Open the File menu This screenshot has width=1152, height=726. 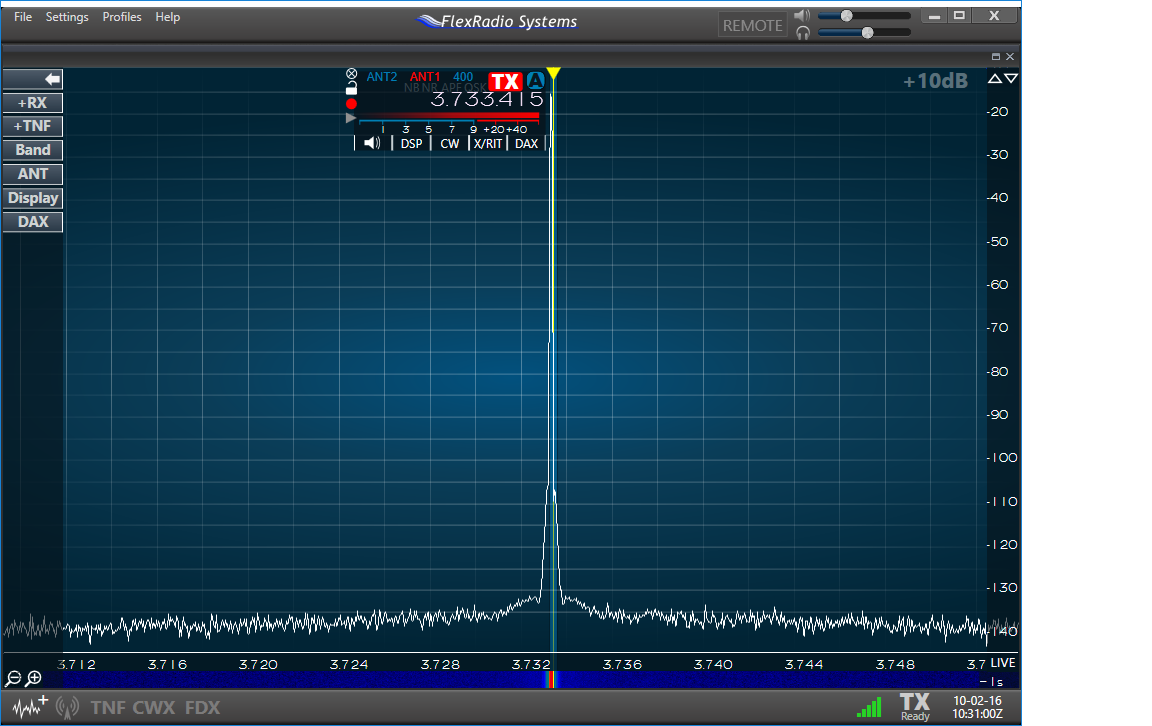23,17
